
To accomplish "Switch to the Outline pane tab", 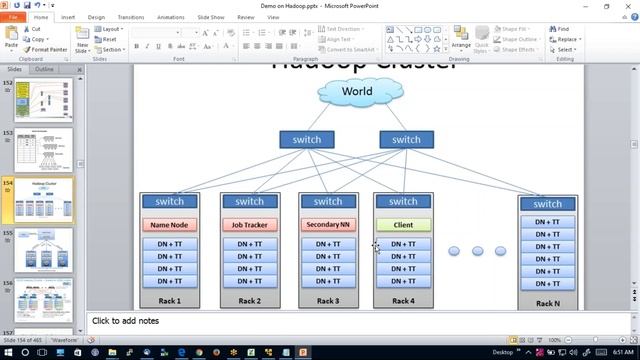I will point(44,69).
